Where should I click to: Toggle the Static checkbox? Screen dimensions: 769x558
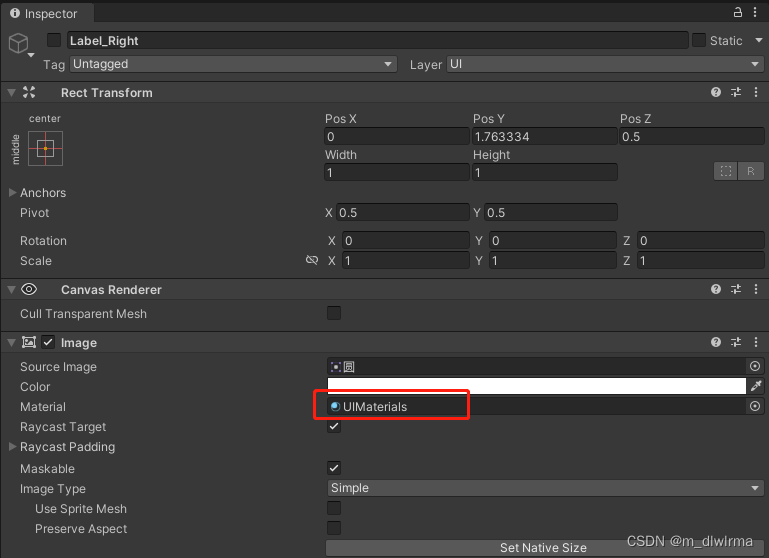pos(699,40)
